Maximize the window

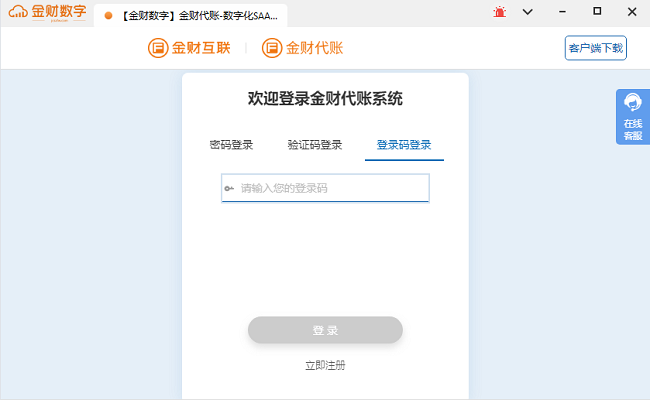(x=597, y=11)
